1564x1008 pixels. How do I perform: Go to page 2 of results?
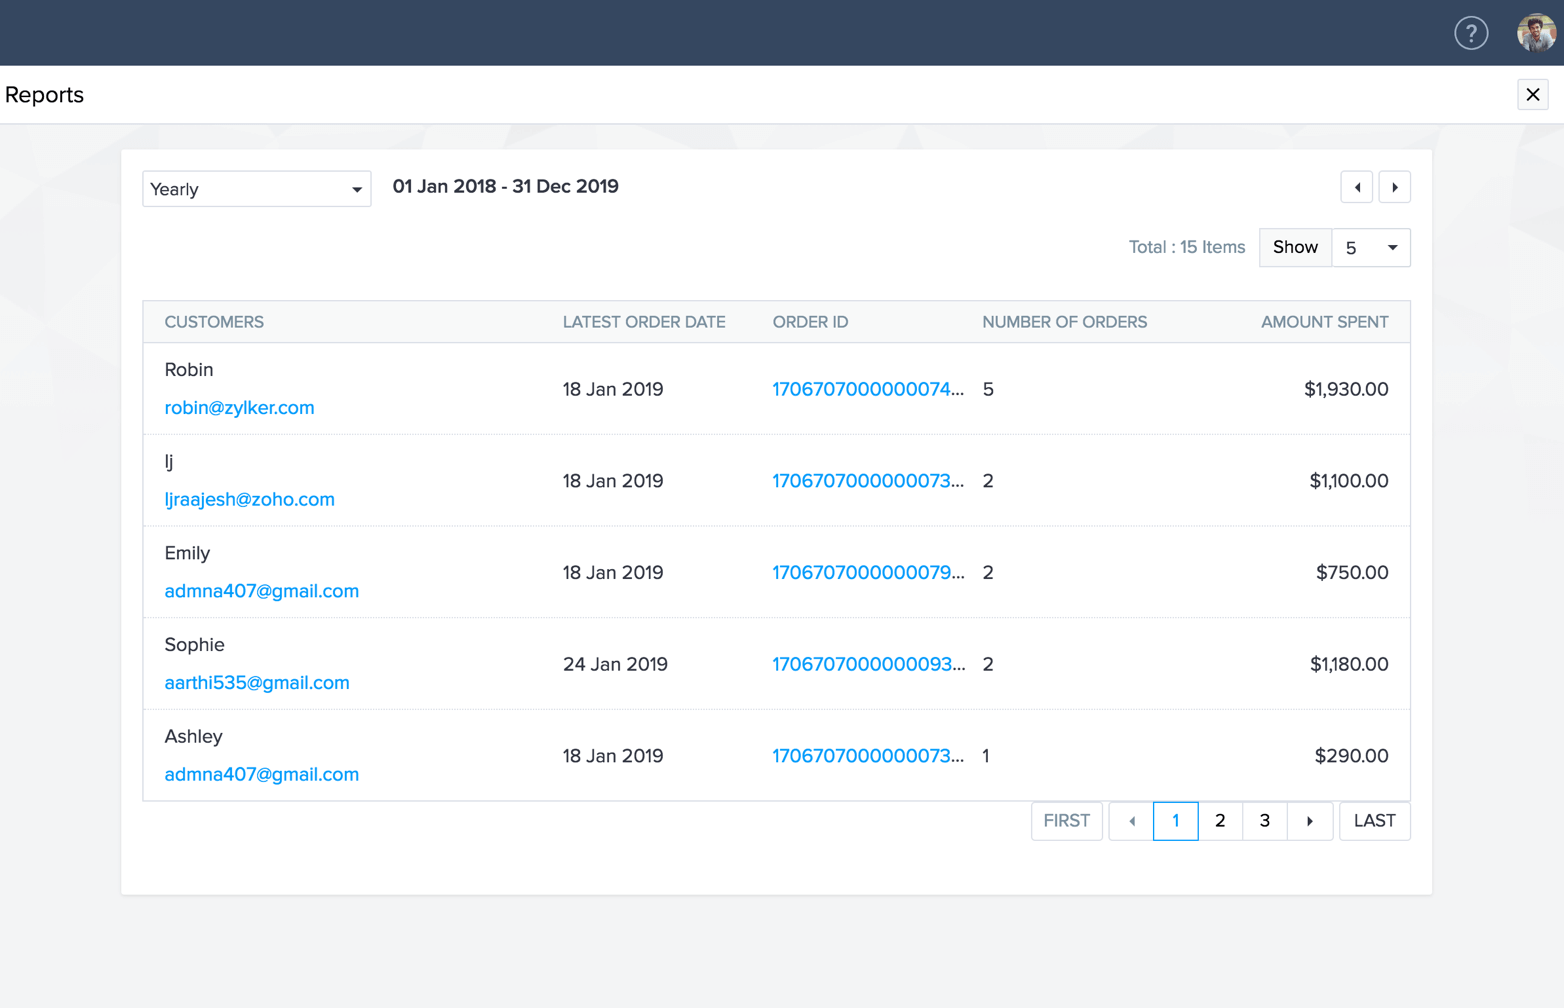click(x=1220, y=821)
